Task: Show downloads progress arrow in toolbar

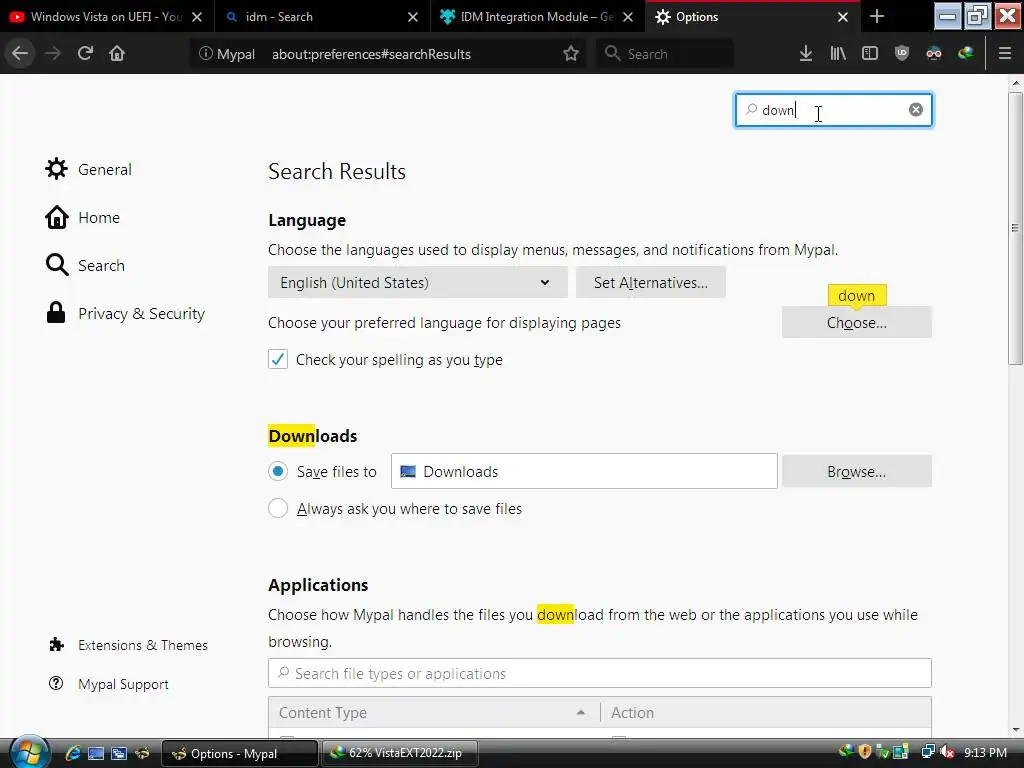Action: coord(806,54)
